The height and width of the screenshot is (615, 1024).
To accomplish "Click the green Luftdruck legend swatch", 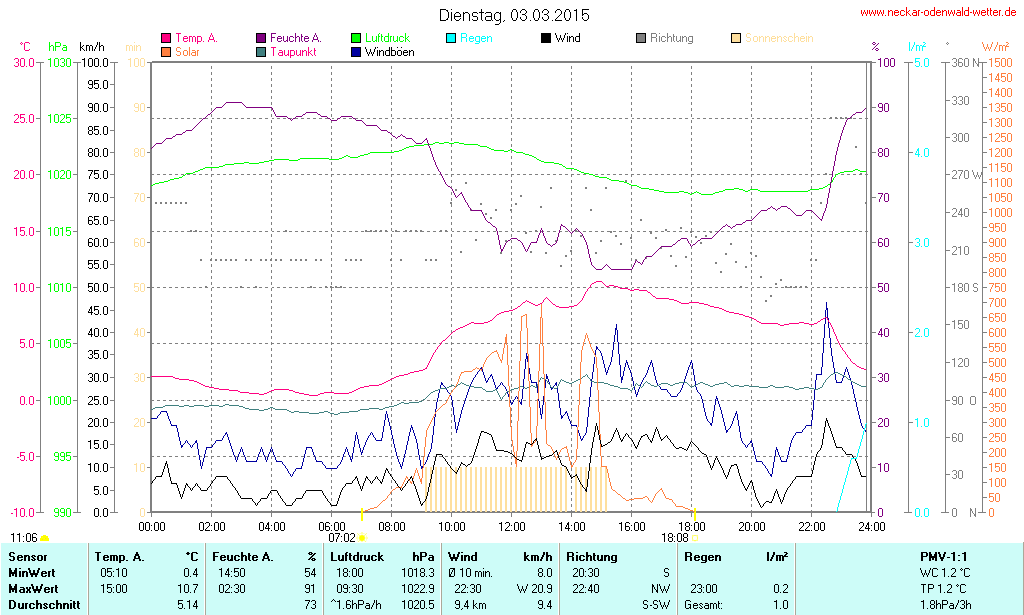I will (x=356, y=39).
